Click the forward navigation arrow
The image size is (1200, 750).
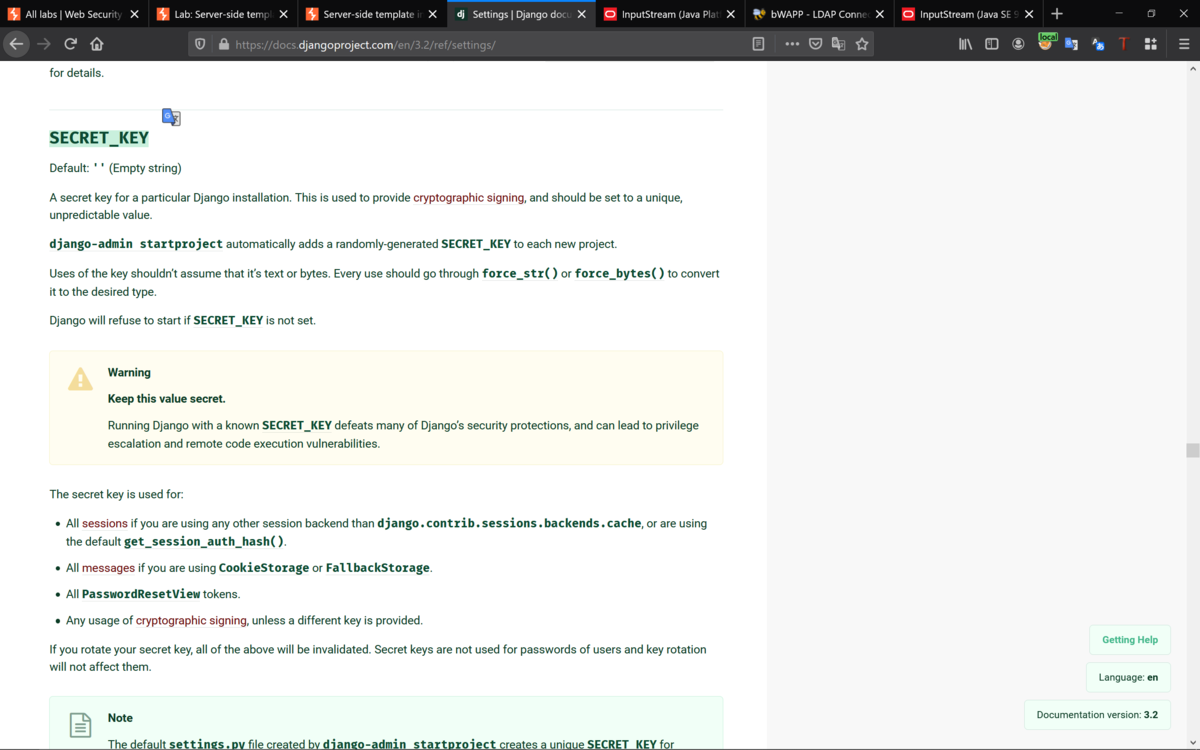click(43, 44)
